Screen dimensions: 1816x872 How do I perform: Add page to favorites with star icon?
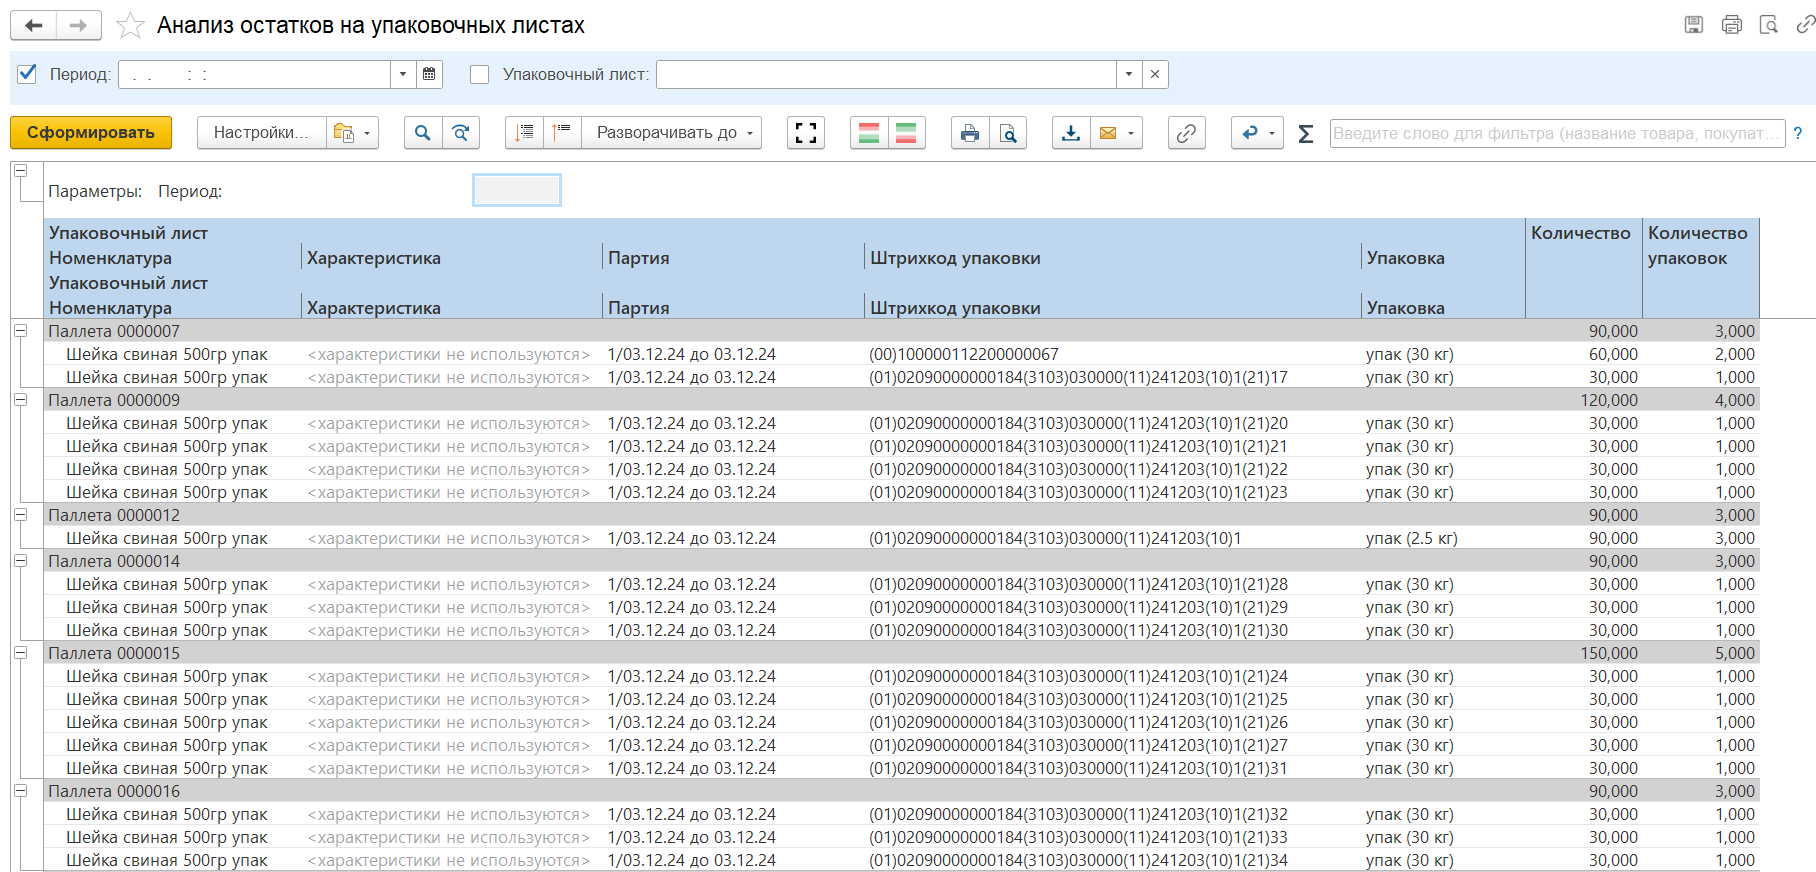(130, 26)
